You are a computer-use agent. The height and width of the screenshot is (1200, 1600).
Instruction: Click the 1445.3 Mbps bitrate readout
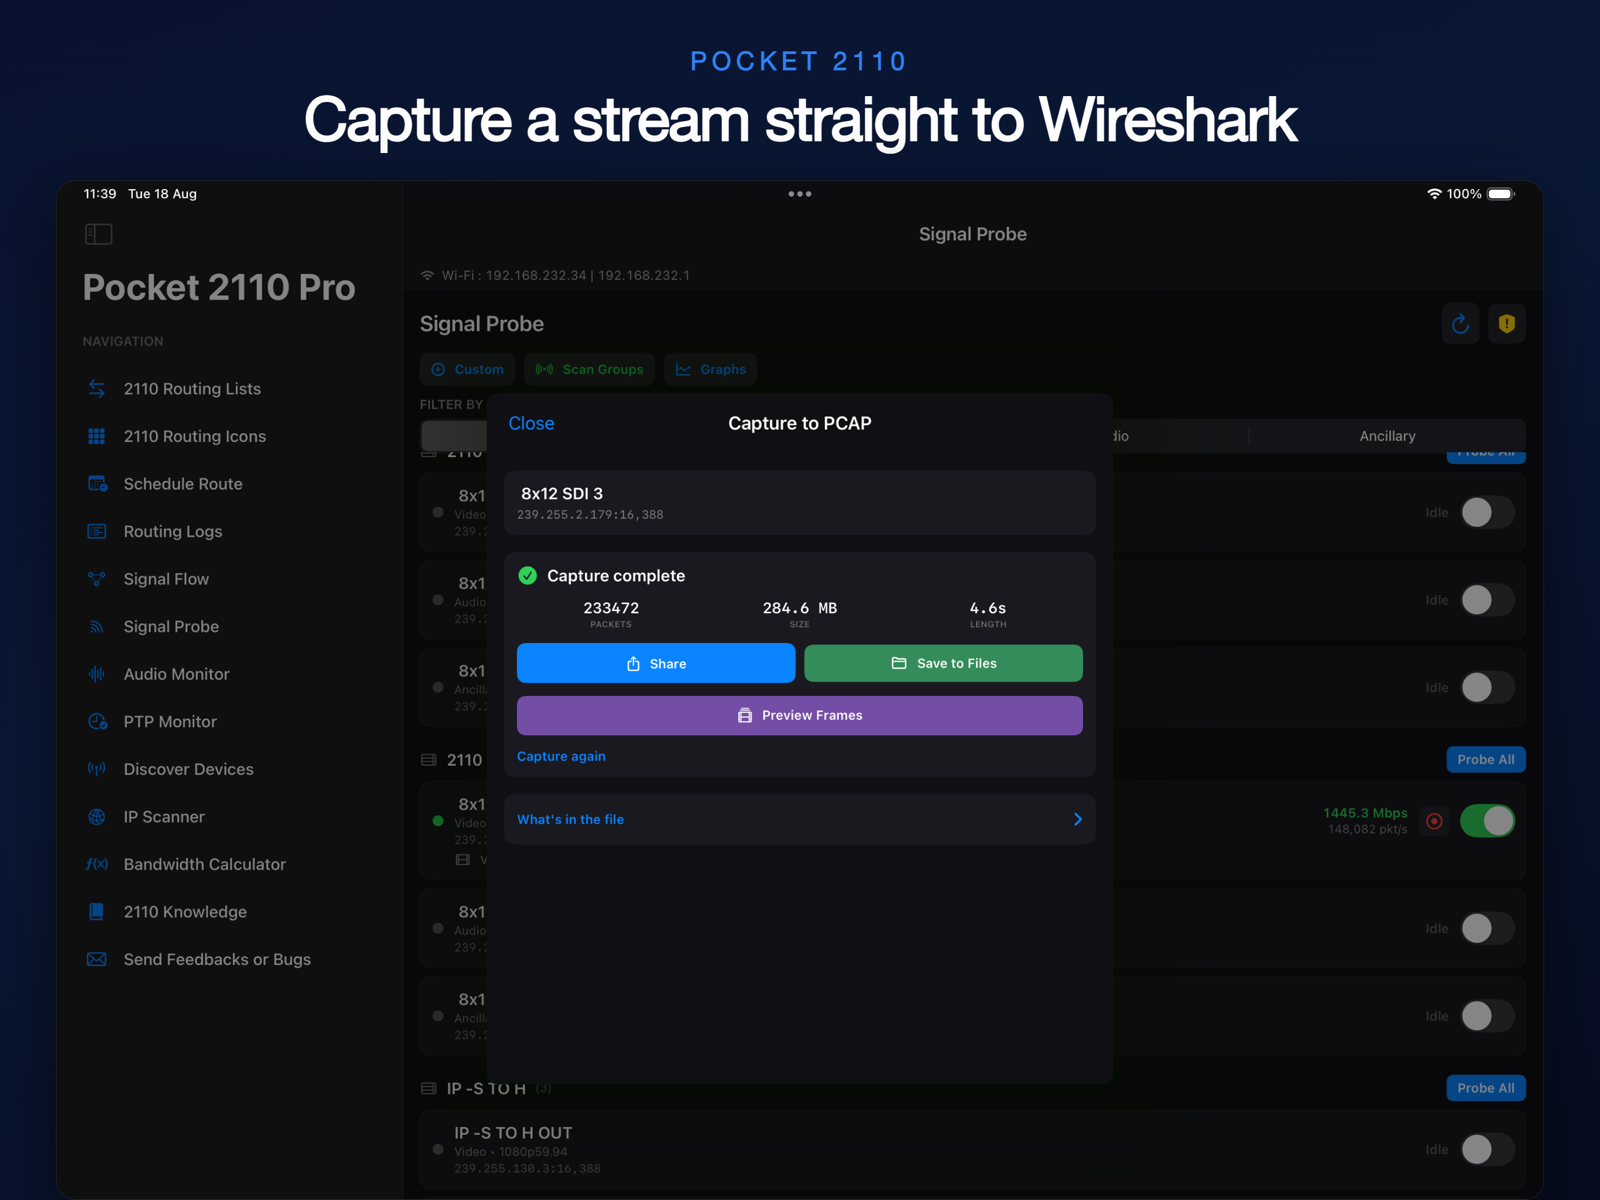click(x=1365, y=813)
